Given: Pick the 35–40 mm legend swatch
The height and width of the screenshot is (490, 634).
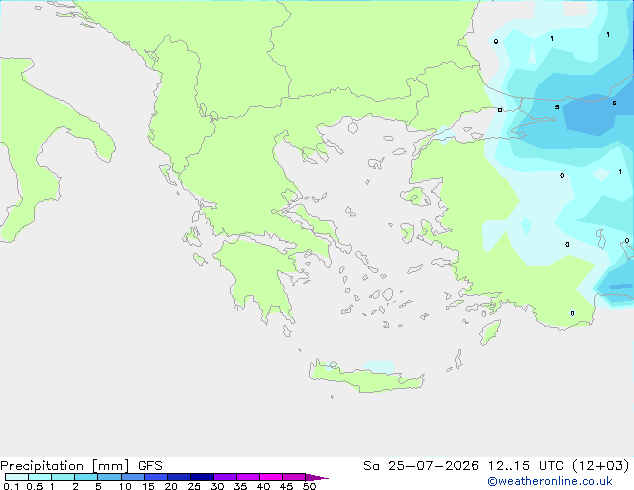Looking at the screenshot, I should pyautogui.click(x=247, y=477).
